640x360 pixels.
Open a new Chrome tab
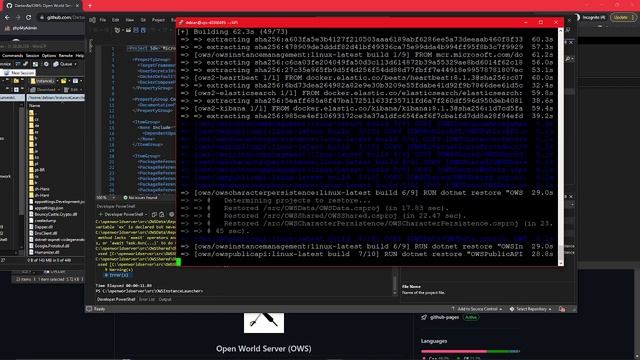(x=90, y=6)
